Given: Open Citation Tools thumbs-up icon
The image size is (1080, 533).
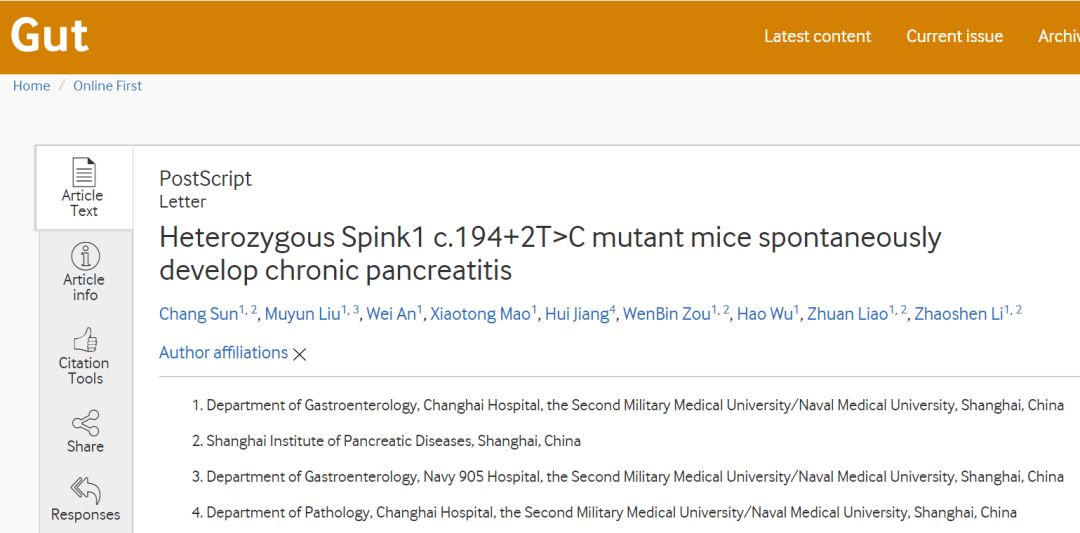Looking at the screenshot, I should coord(85,339).
